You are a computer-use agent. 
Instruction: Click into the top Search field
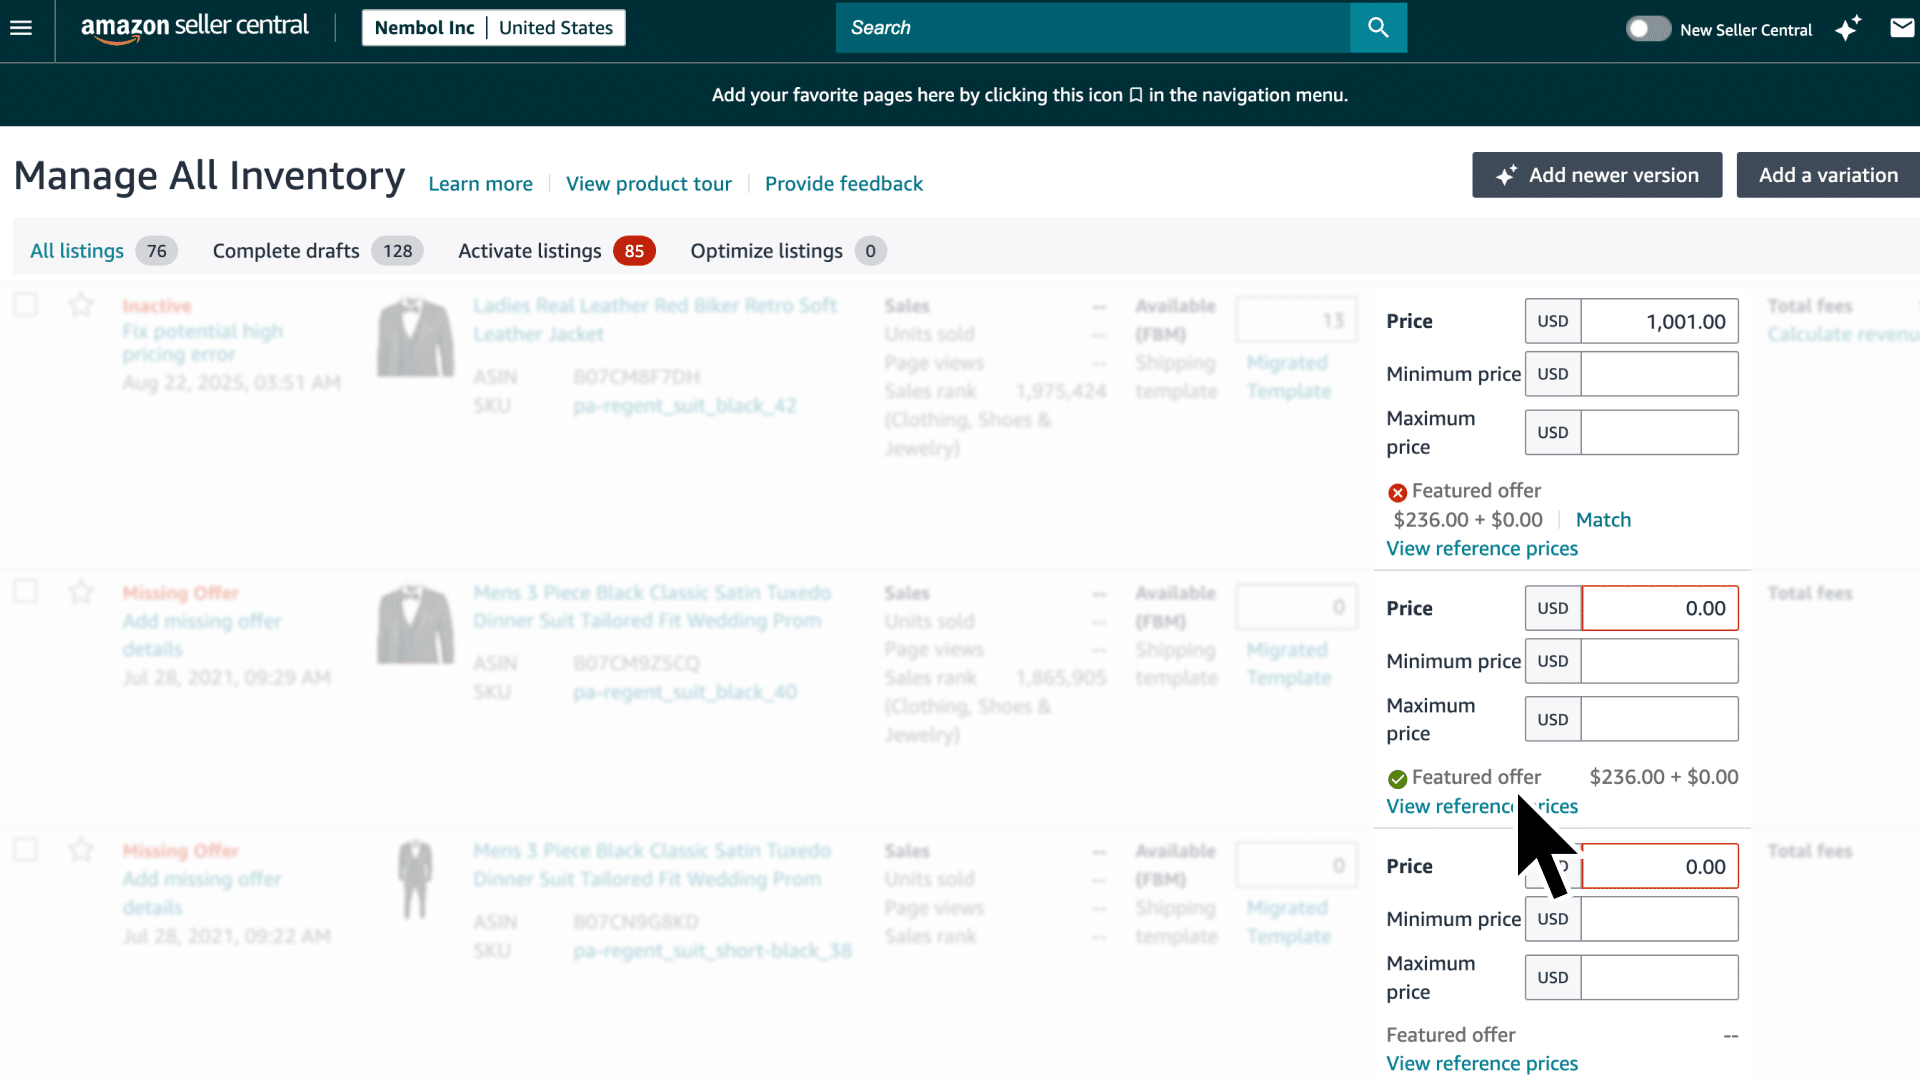(1093, 28)
